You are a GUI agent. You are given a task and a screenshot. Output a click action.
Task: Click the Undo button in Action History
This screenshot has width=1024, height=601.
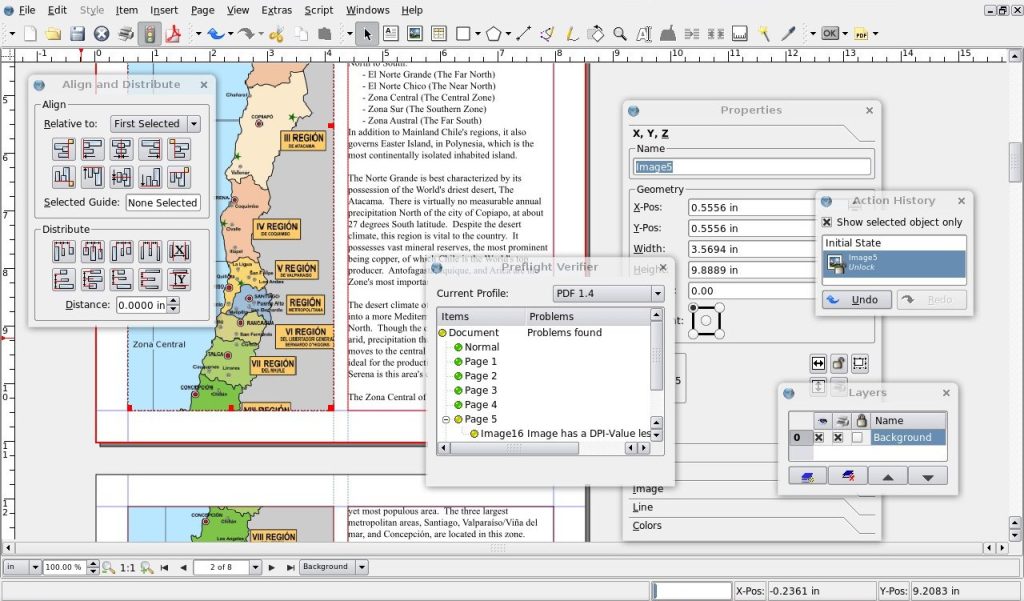click(855, 300)
